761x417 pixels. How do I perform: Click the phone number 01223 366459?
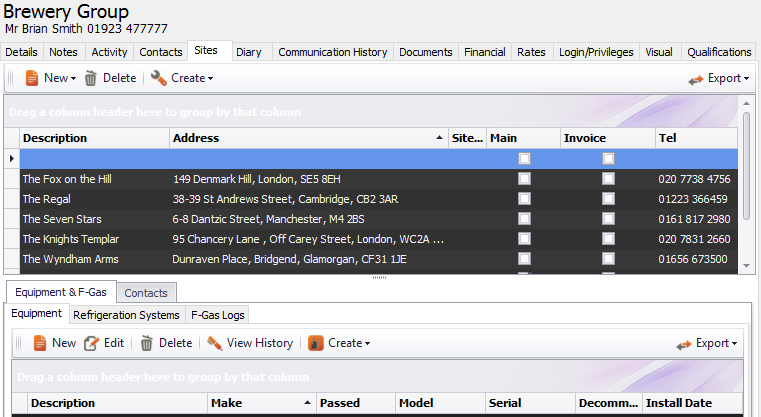693,199
